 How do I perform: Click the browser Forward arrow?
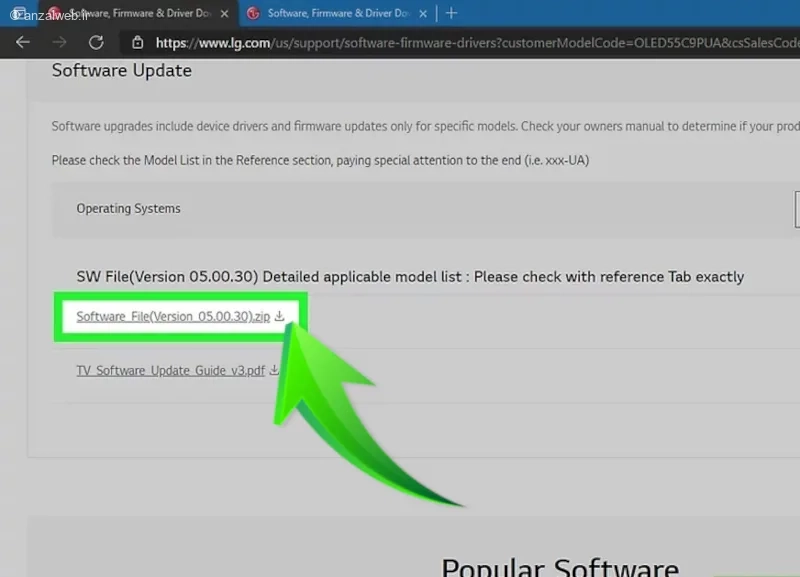pyautogui.click(x=59, y=43)
